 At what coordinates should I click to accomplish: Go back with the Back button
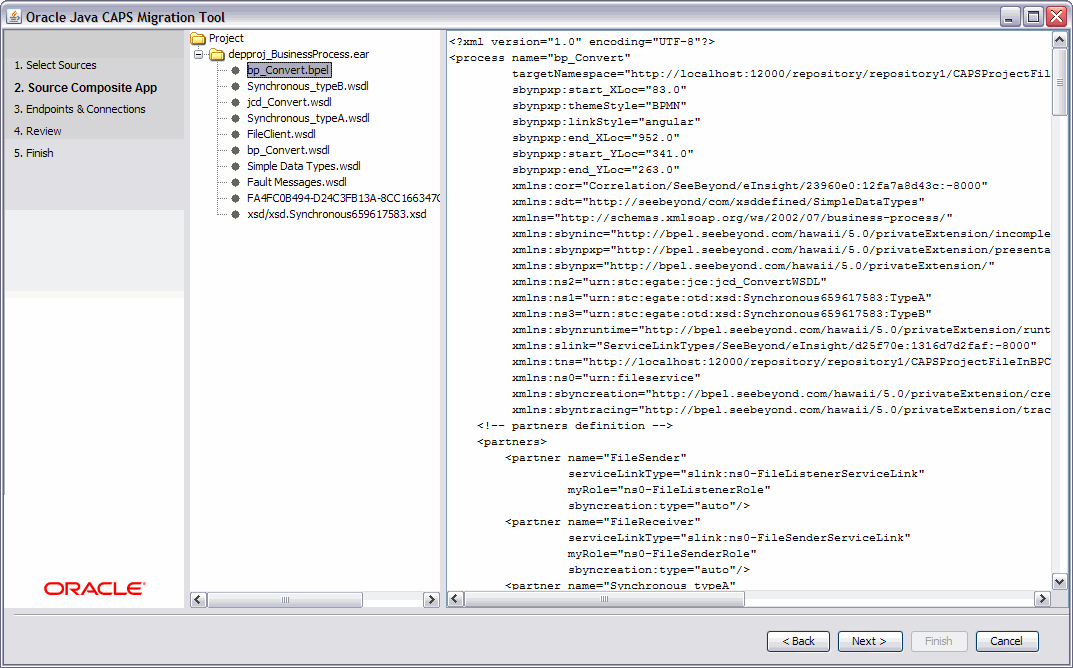click(x=799, y=641)
